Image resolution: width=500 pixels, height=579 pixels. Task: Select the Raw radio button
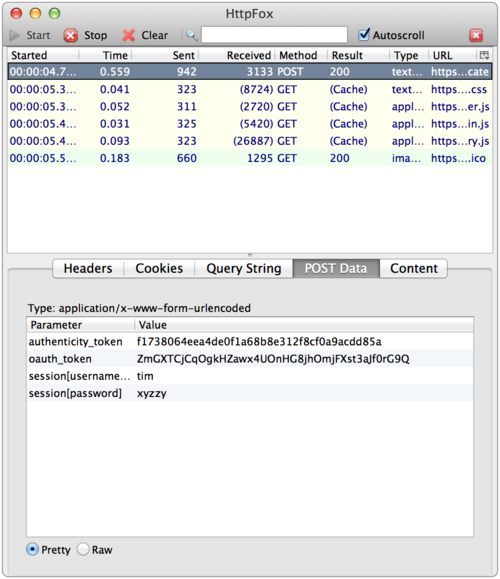(83, 549)
